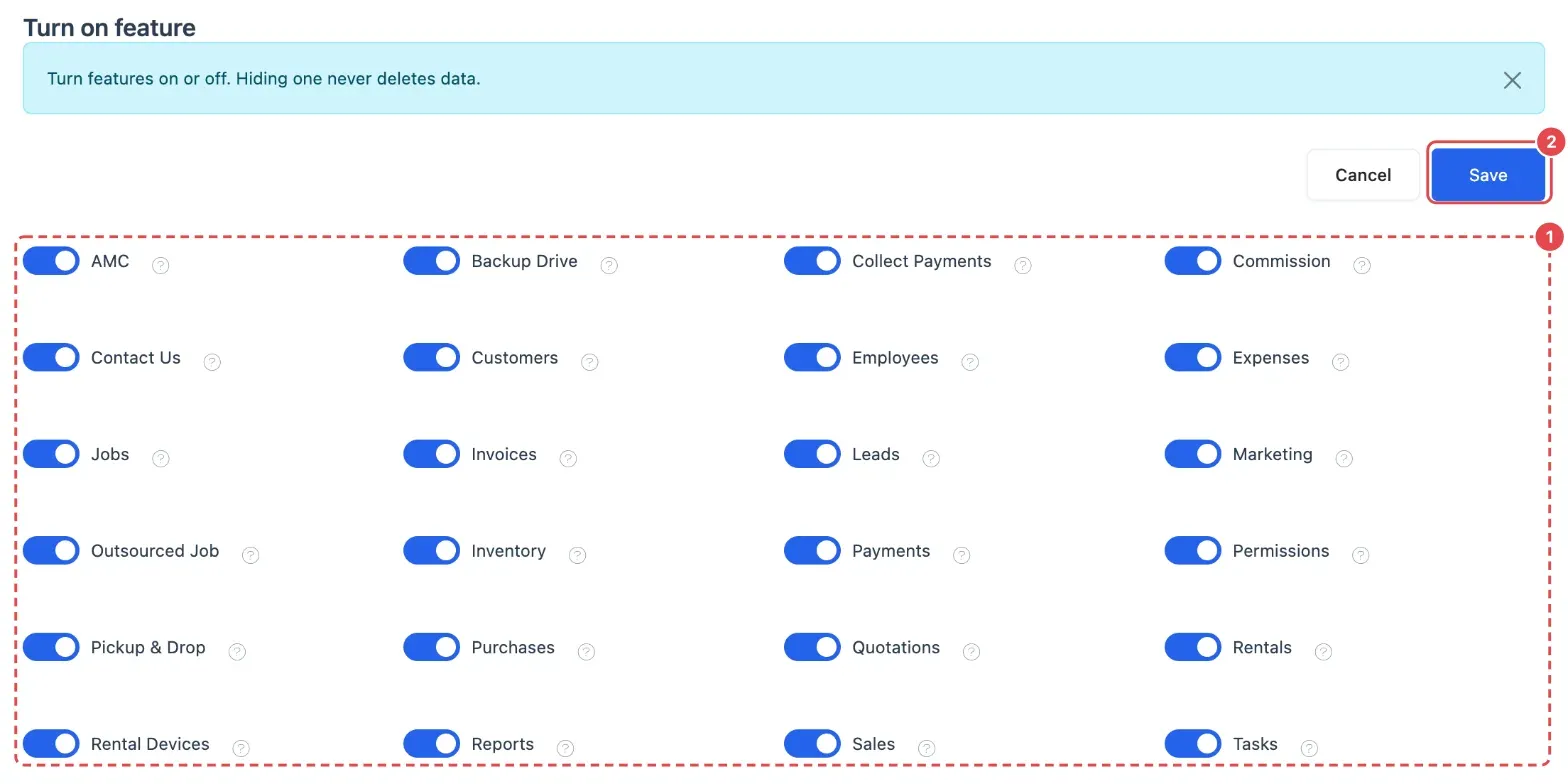Click help icon next to Contact Us
Viewport: 1568px width, 784px height.
[212, 362]
